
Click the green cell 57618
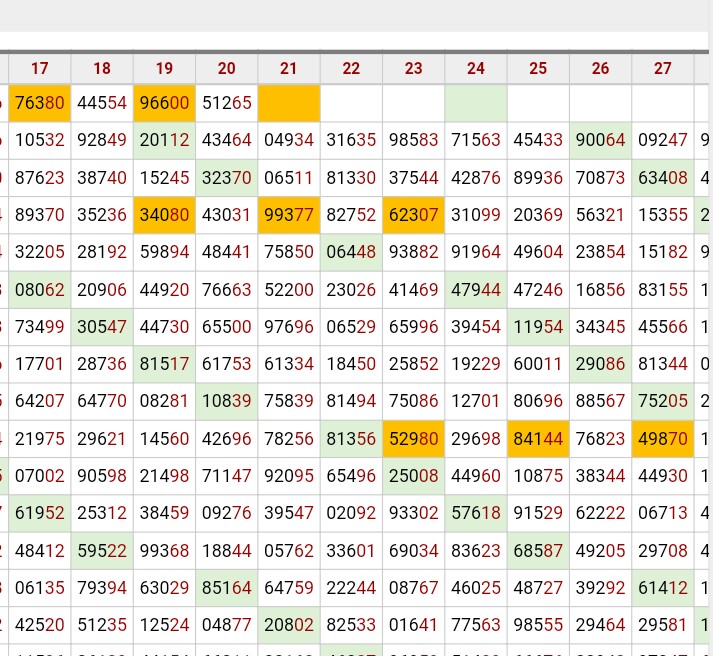click(x=476, y=513)
